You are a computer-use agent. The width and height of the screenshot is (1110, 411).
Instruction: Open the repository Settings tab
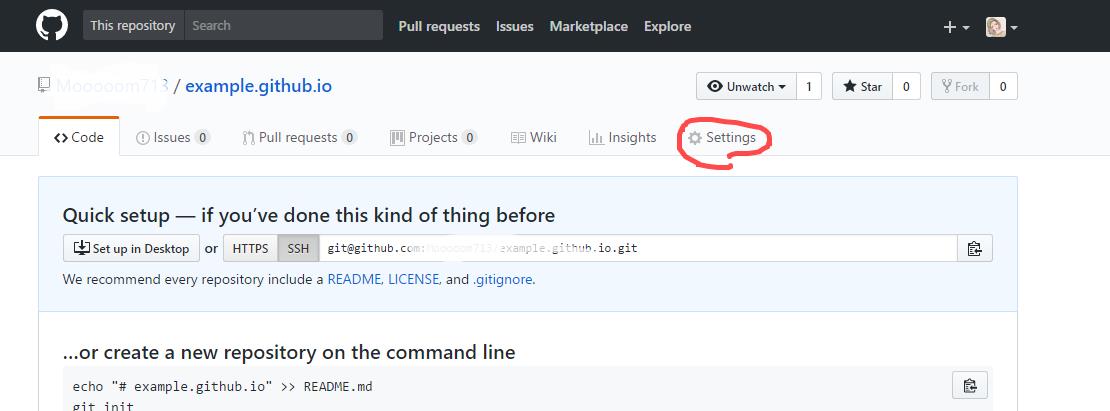[722, 138]
